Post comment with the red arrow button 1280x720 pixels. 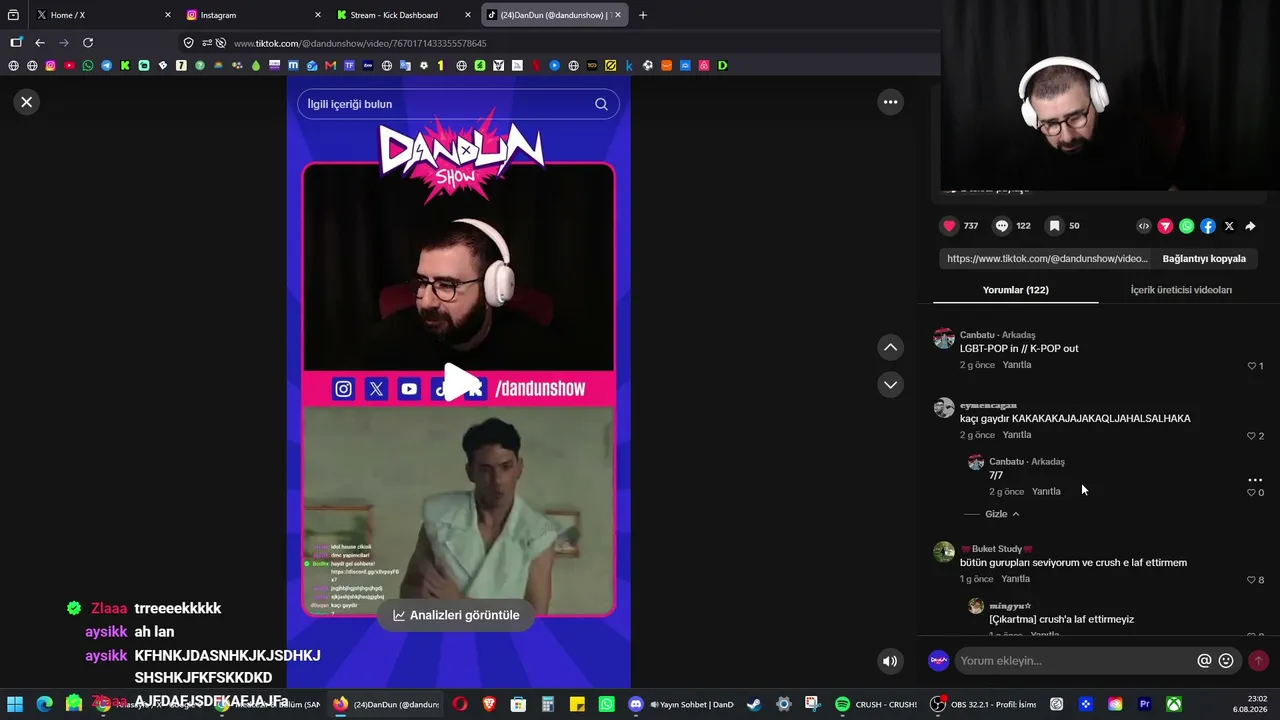pos(1258,661)
